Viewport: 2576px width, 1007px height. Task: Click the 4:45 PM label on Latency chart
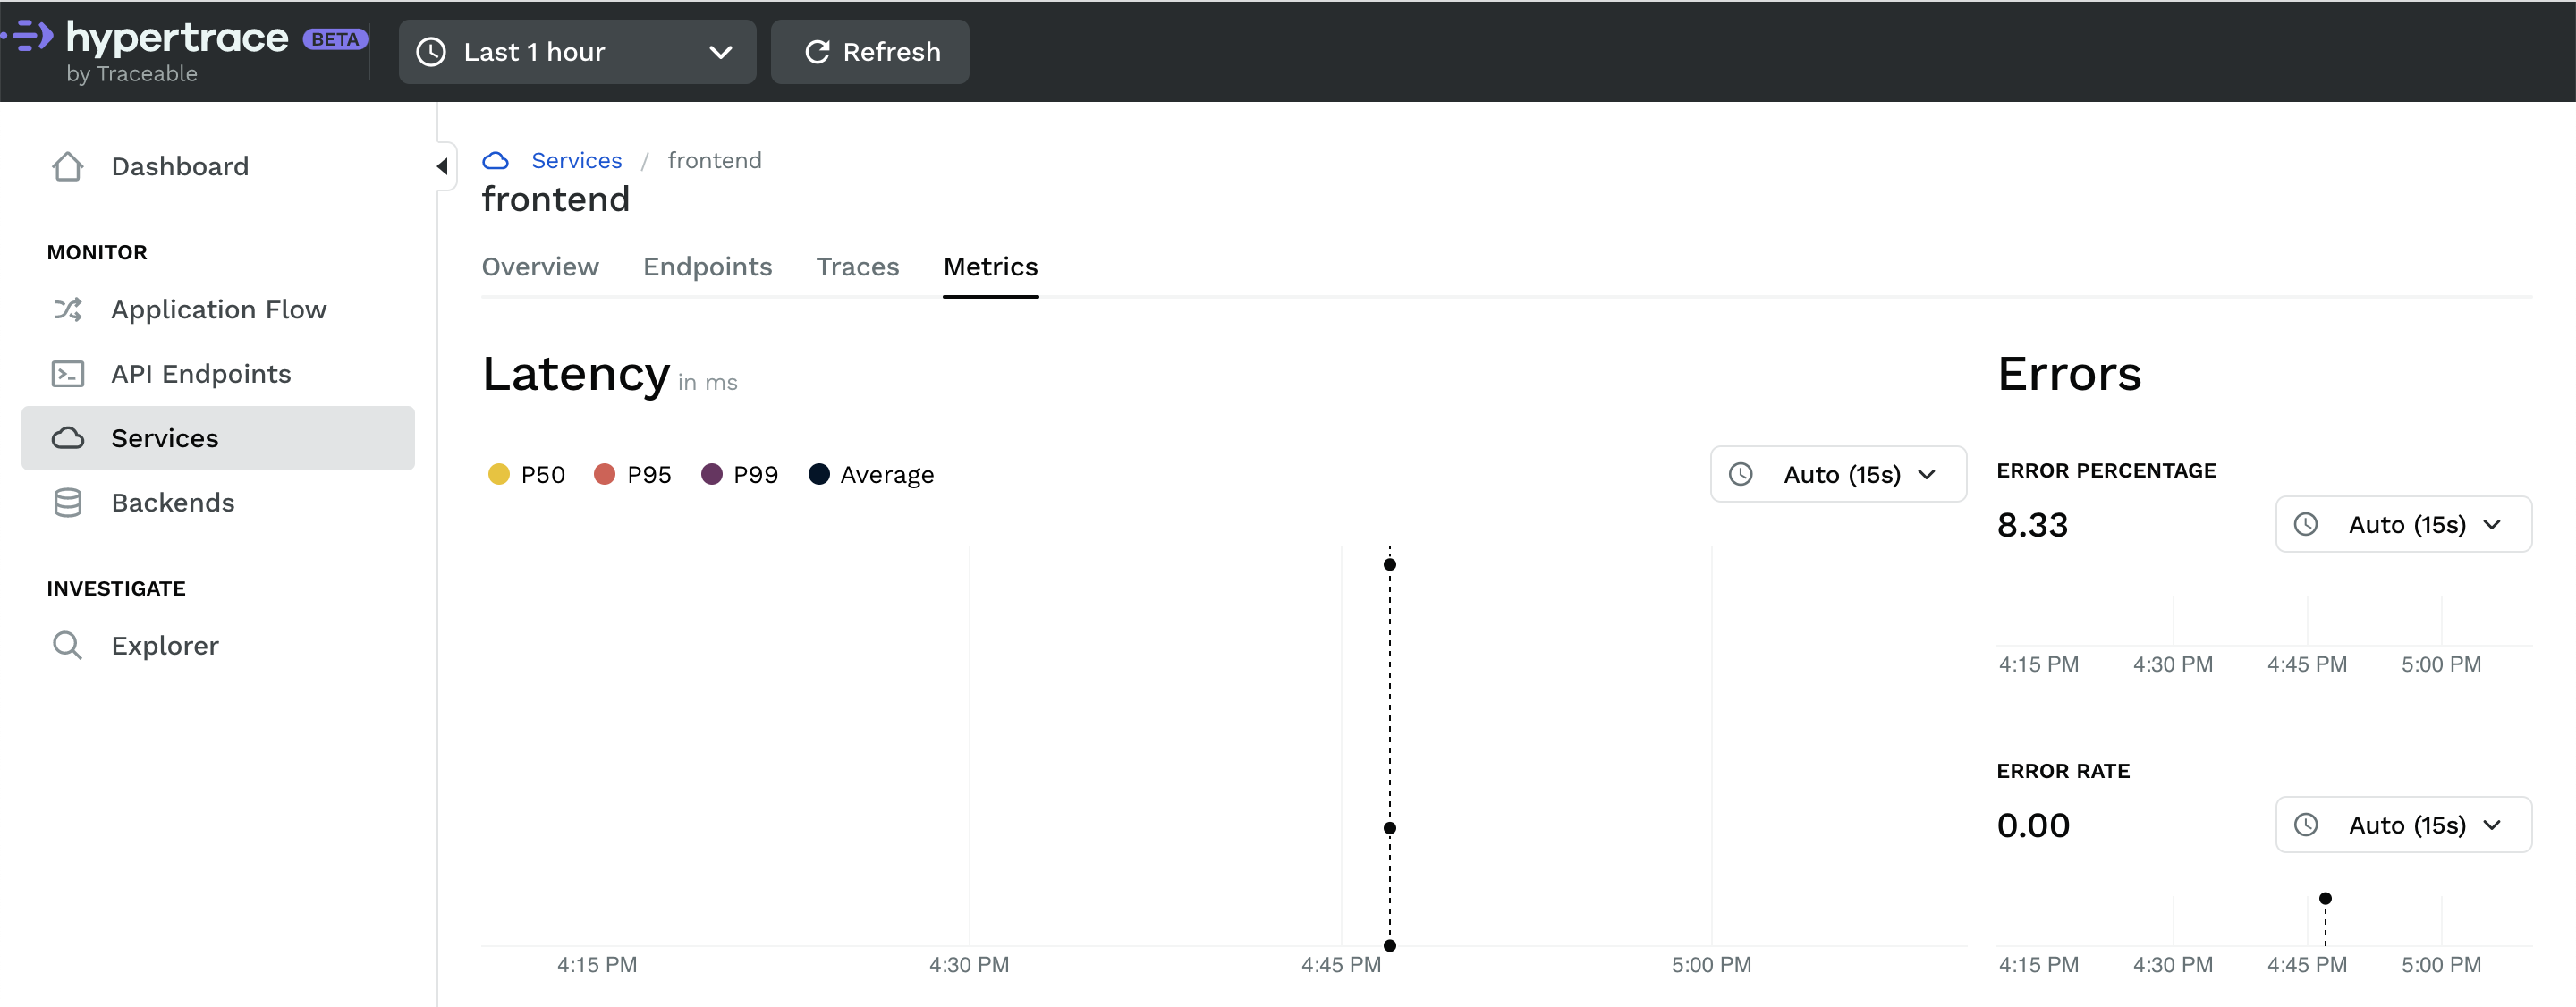tap(1341, 965)
